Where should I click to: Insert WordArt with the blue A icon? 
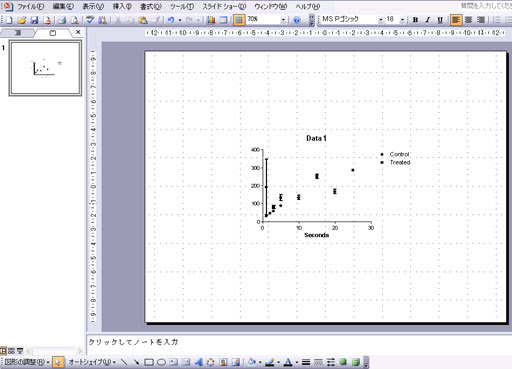(x=198, y=362)
